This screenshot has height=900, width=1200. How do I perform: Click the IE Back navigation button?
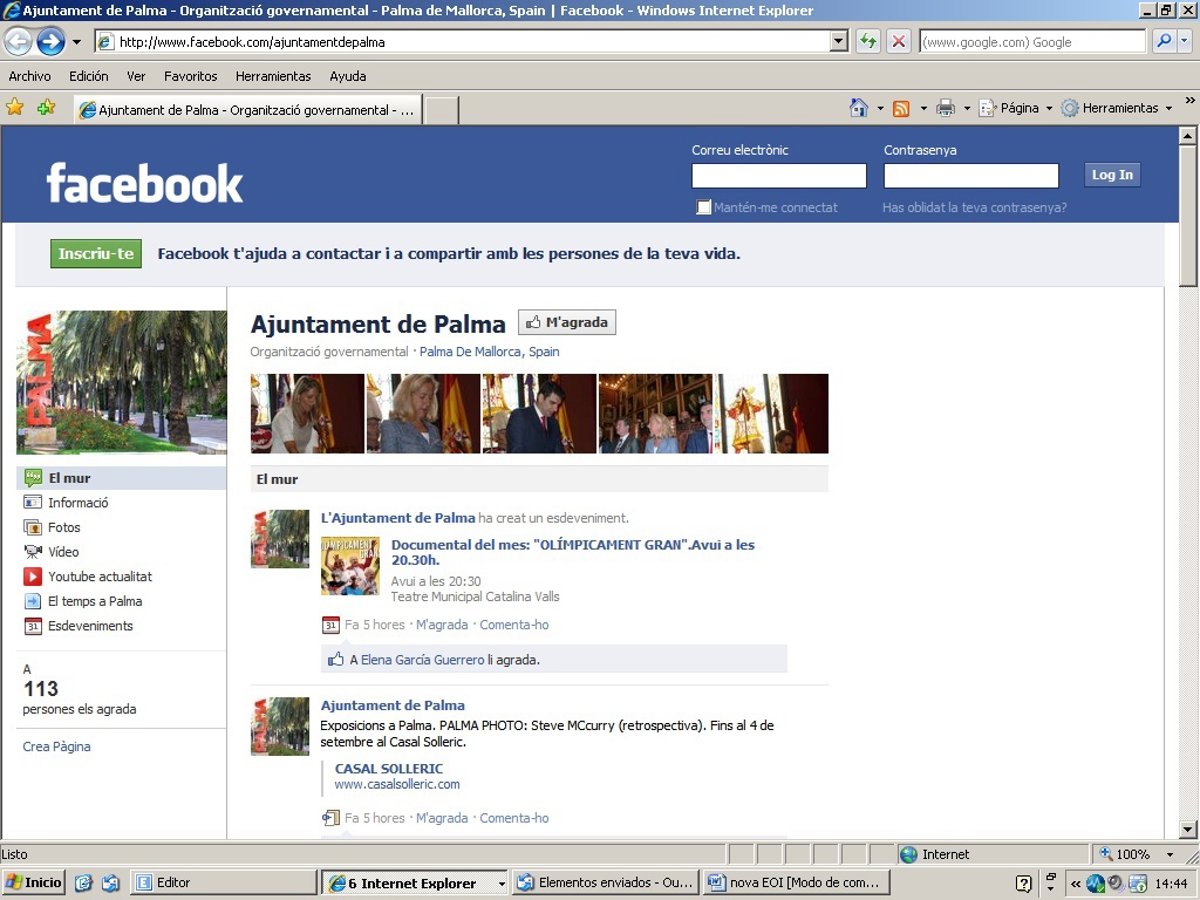coord(18,42)
